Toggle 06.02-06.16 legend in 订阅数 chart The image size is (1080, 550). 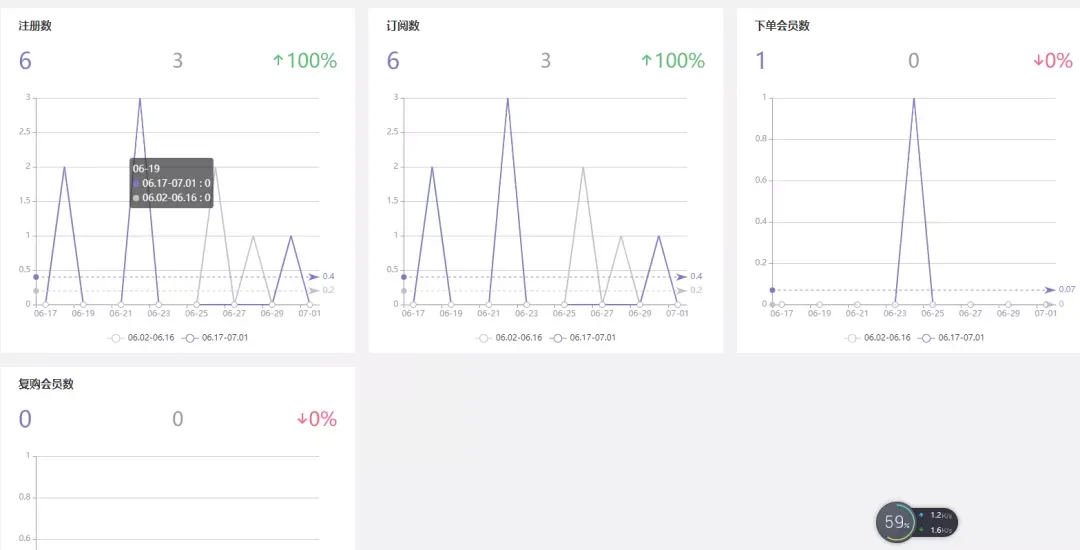click(508, 338)
